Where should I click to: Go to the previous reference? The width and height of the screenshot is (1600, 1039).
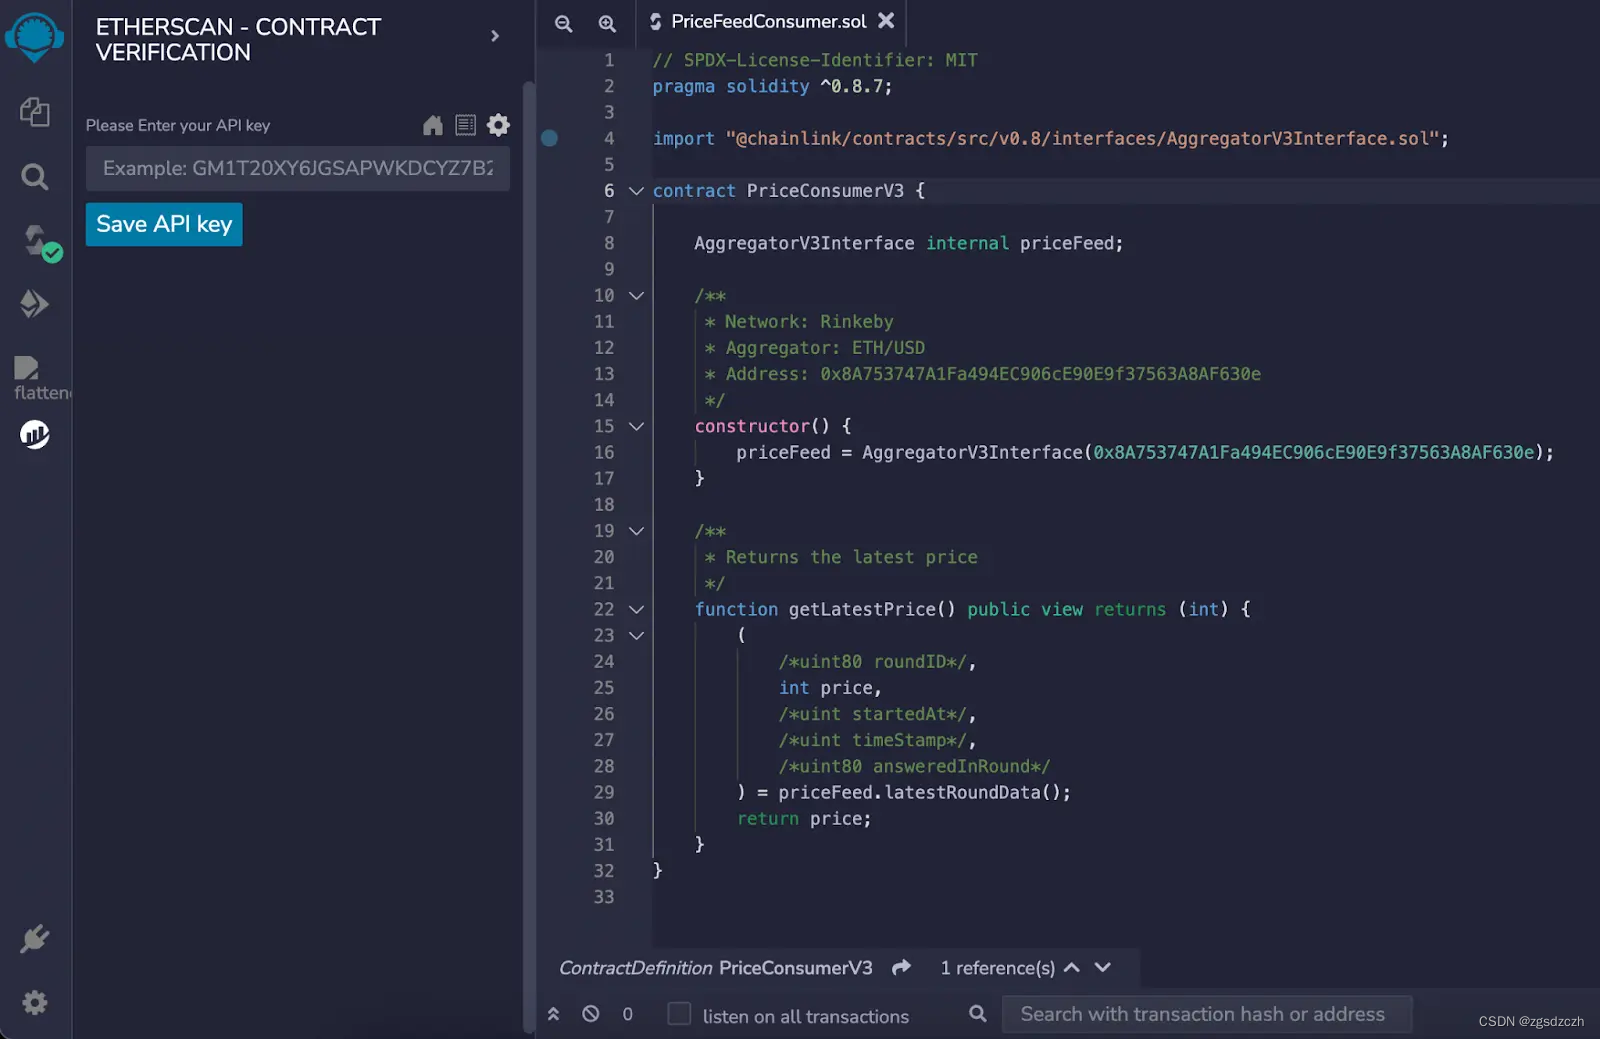[x=1072, y=967]
